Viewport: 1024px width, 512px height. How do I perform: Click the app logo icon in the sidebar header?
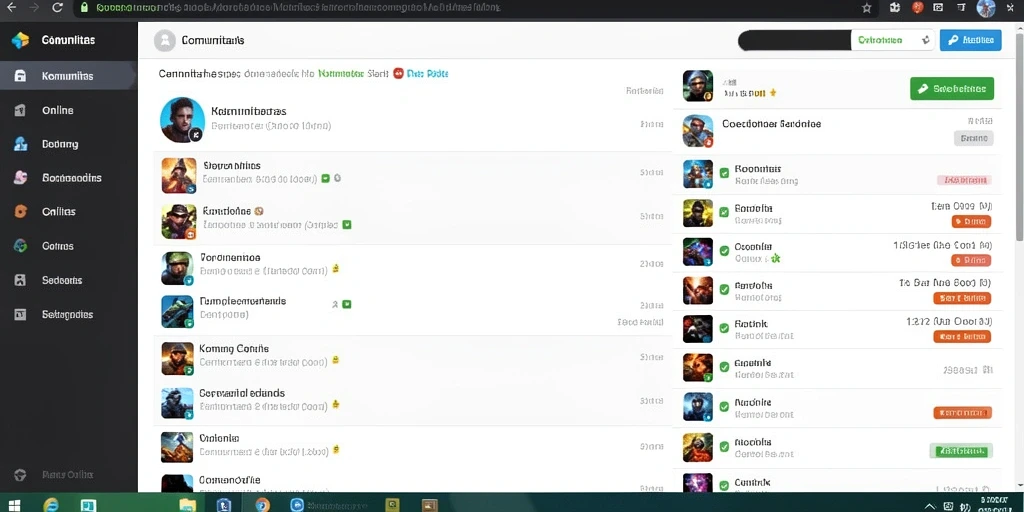[x=20, y=40]
